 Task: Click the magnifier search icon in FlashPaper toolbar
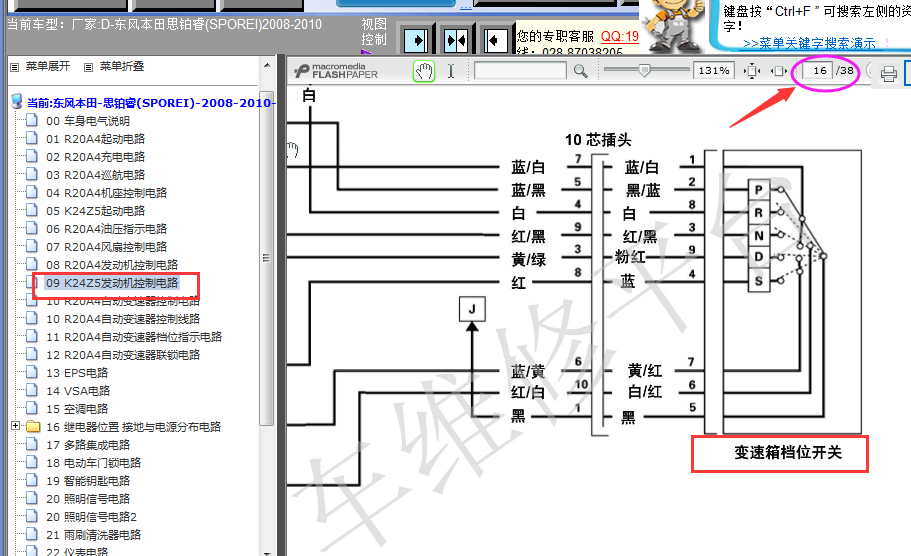pyautogui.click(x=580, y=71)
